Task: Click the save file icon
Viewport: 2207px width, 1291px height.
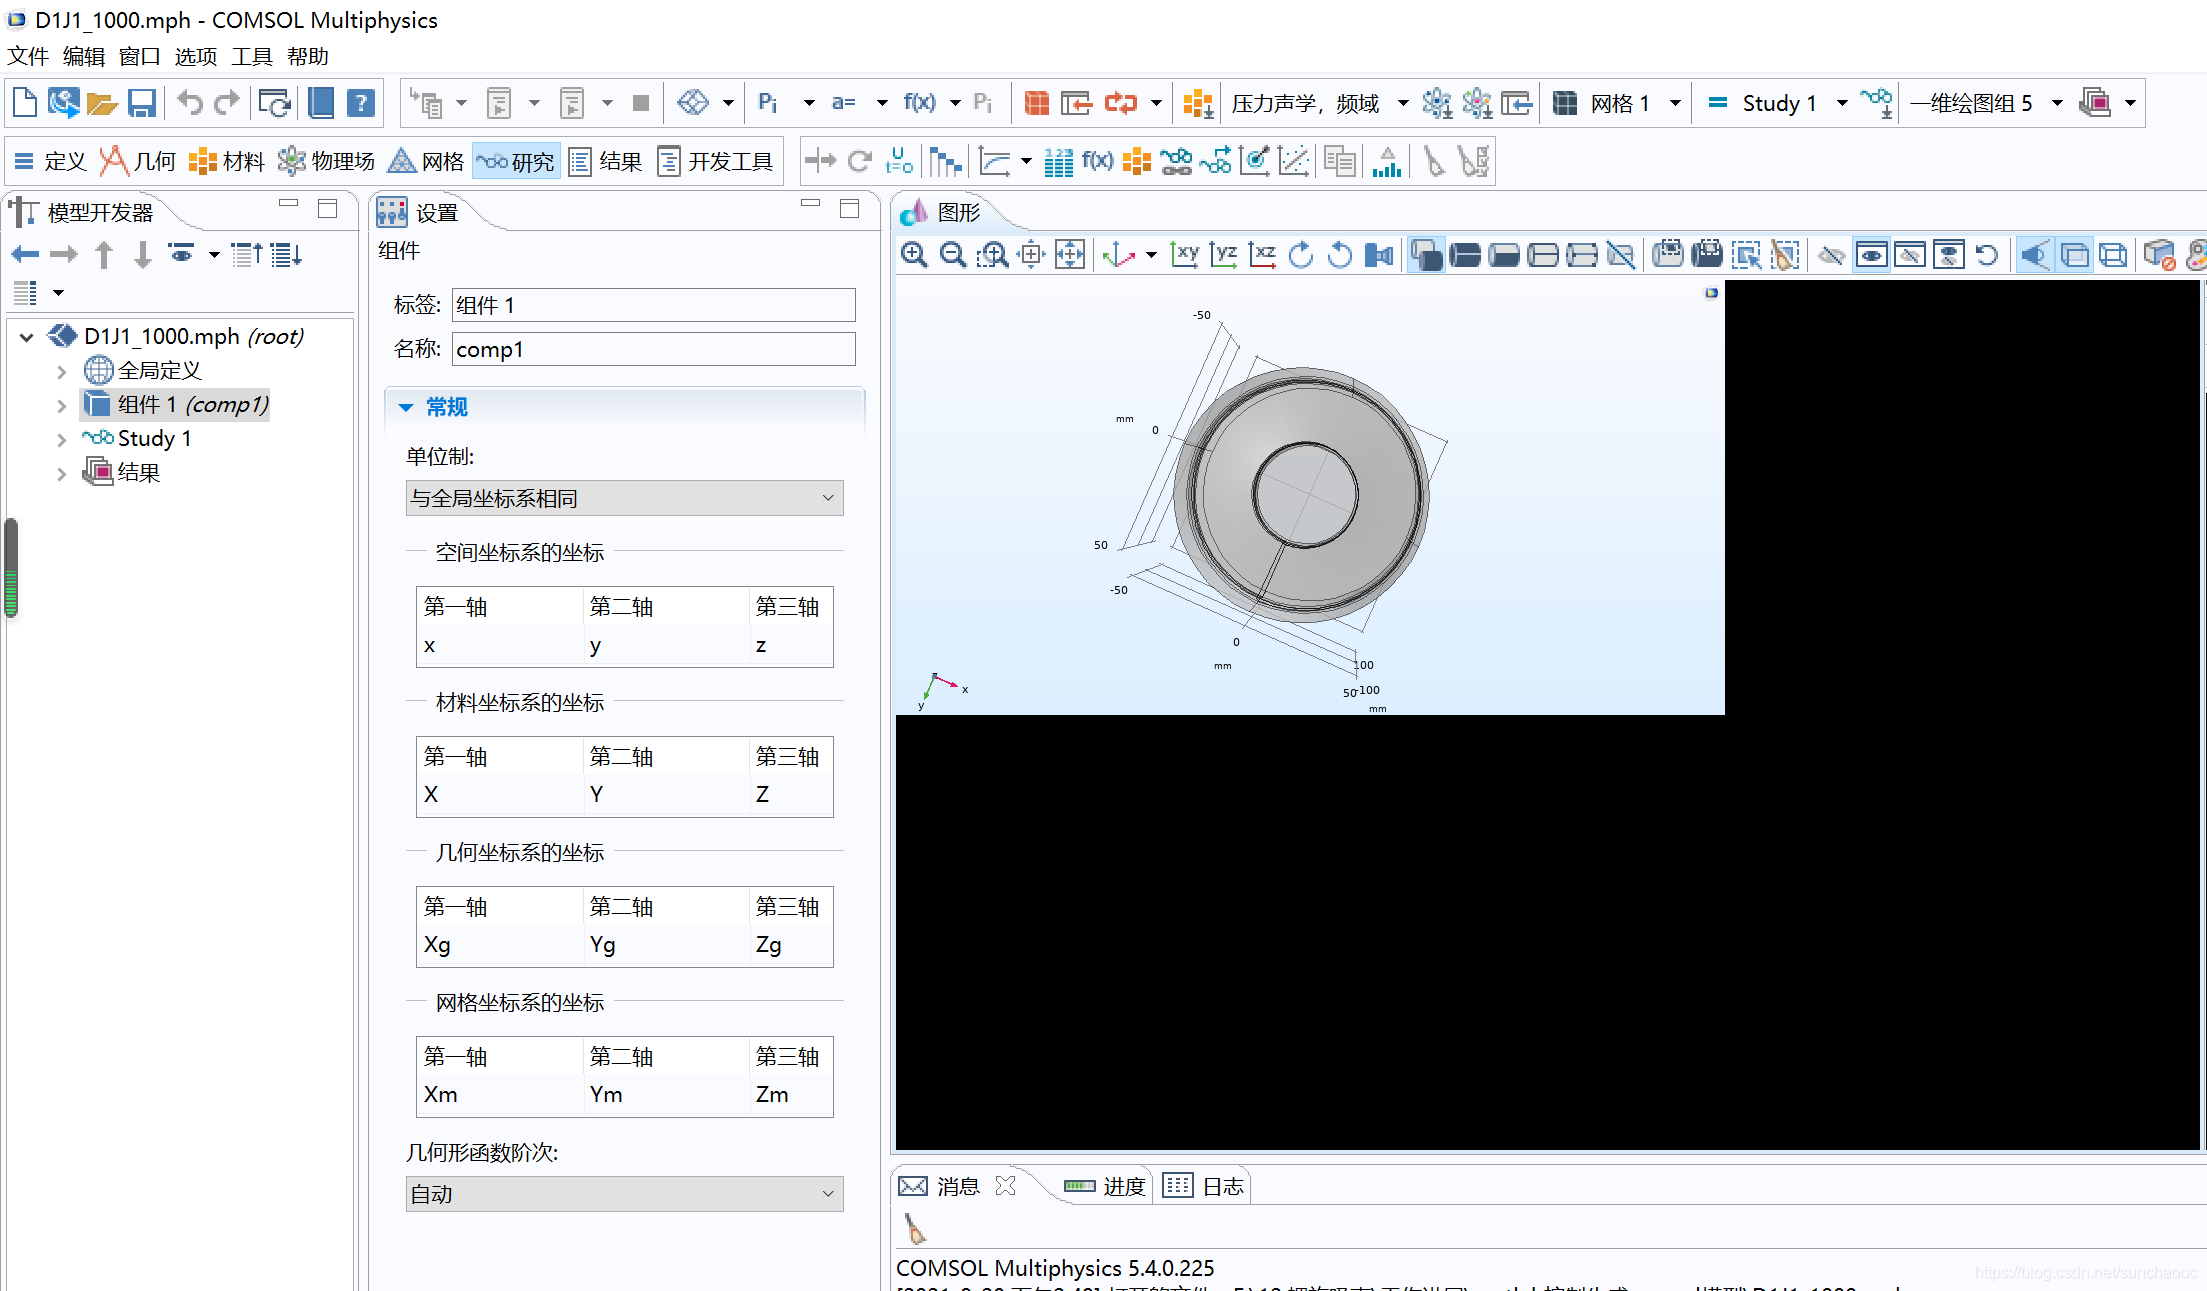Action: (x=142, y=103)
